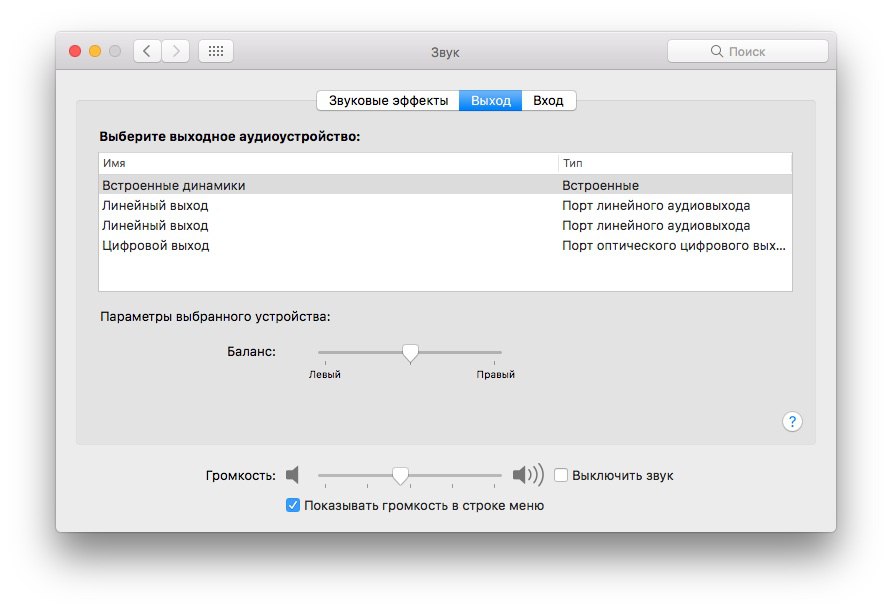
Task: Click the loud volume speaker icon
Action: (528, 474)
